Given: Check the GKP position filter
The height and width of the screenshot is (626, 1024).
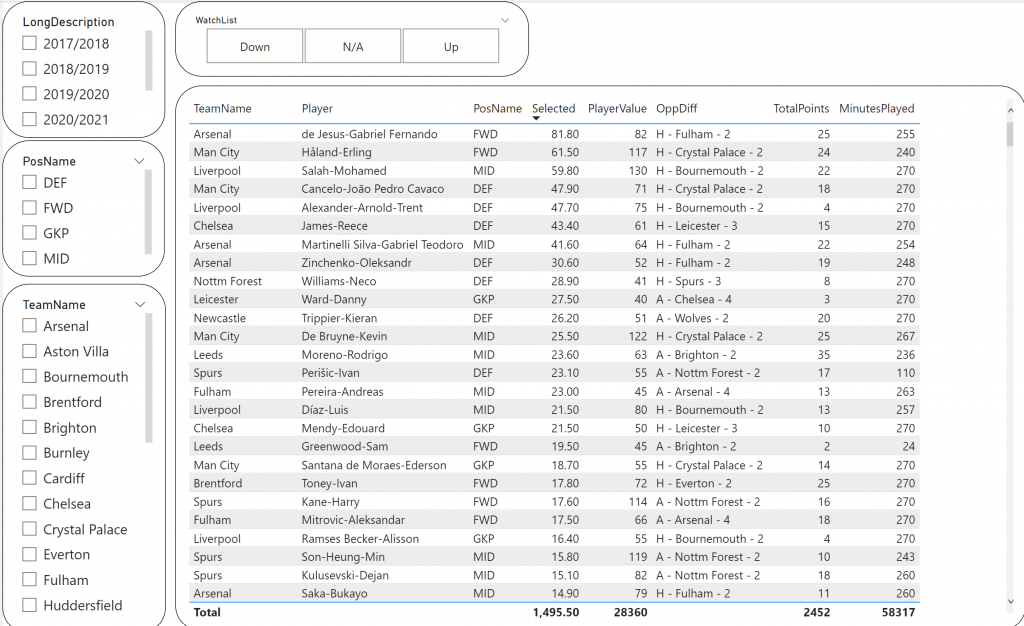Looking at the screenshot, I should coord(29,232).
